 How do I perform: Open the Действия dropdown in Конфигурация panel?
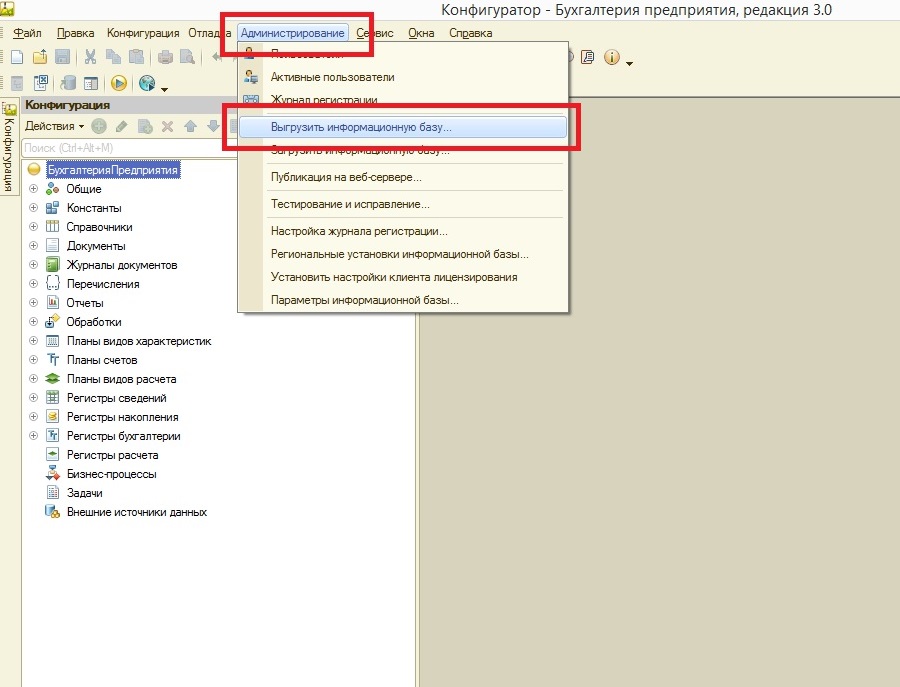pyautogui.click(x=54, y=126)
